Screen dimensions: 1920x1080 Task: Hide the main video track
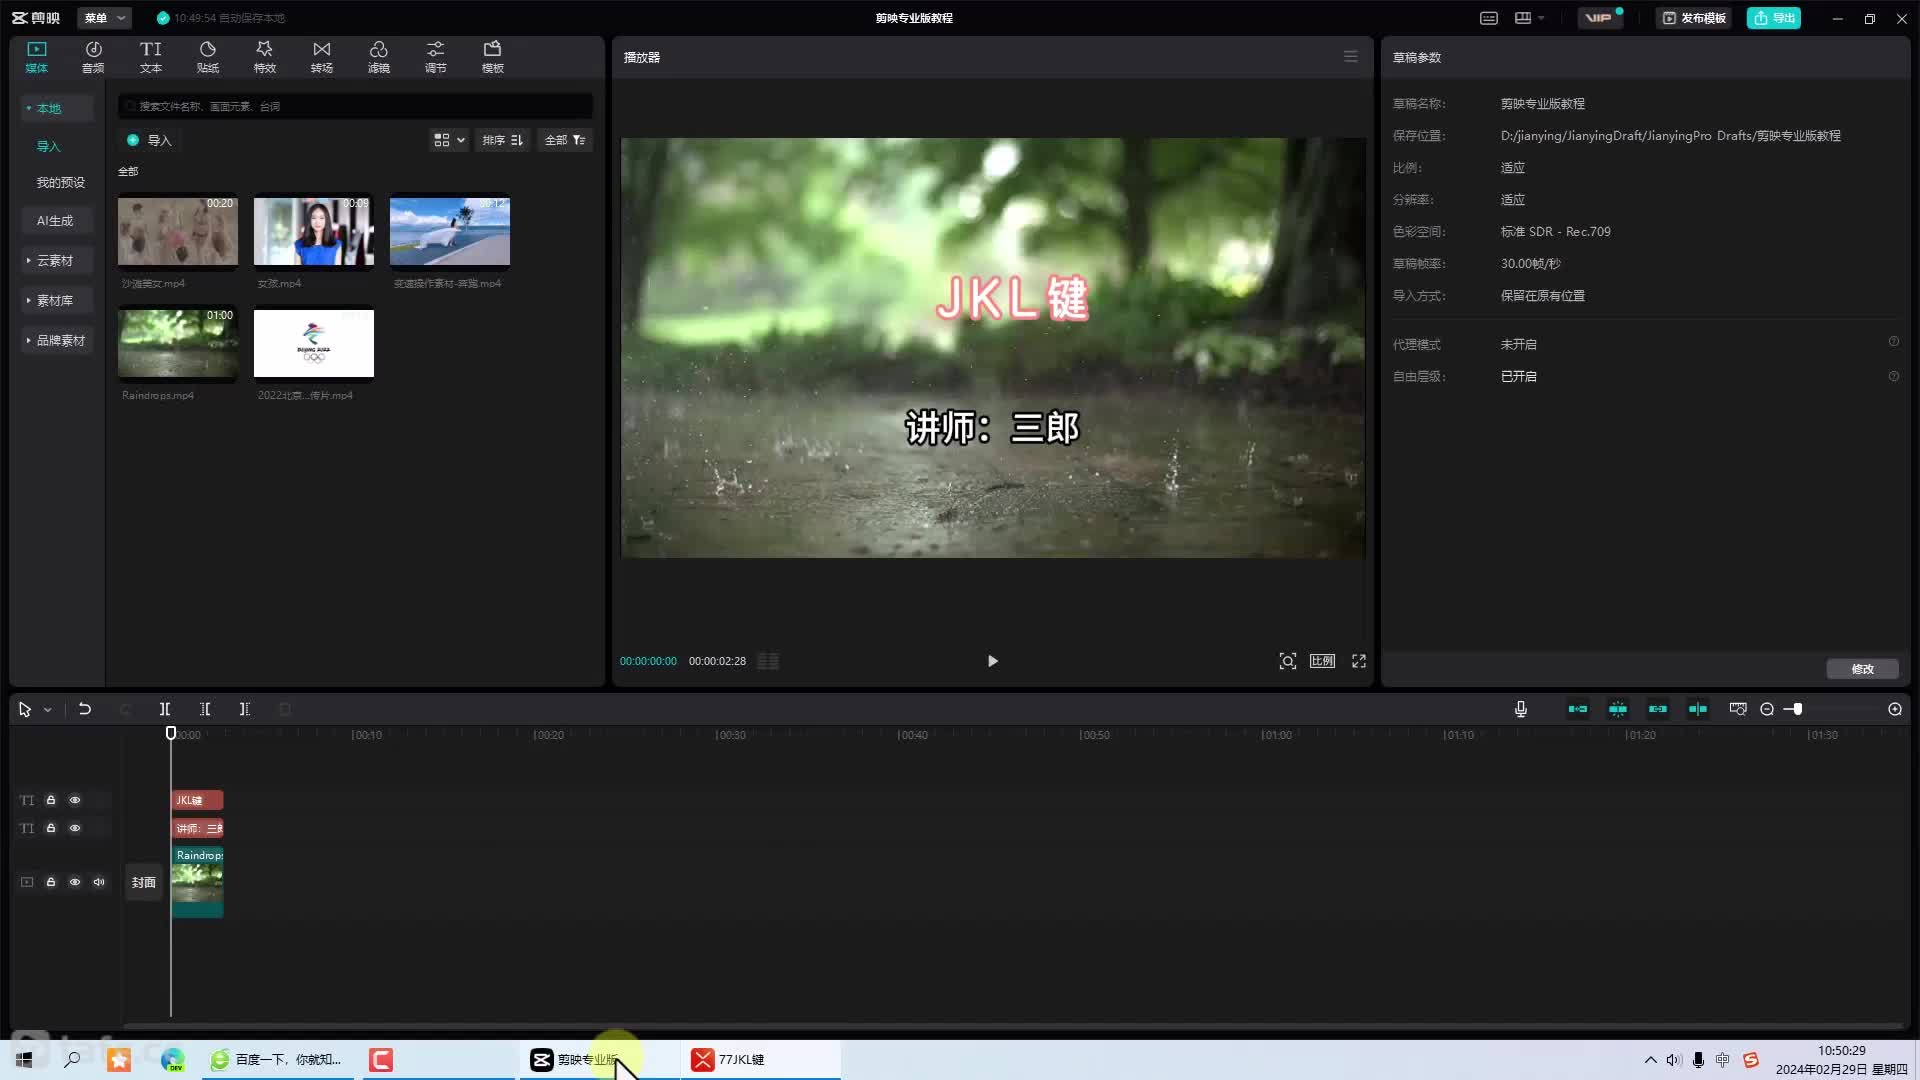coord(75,882)
